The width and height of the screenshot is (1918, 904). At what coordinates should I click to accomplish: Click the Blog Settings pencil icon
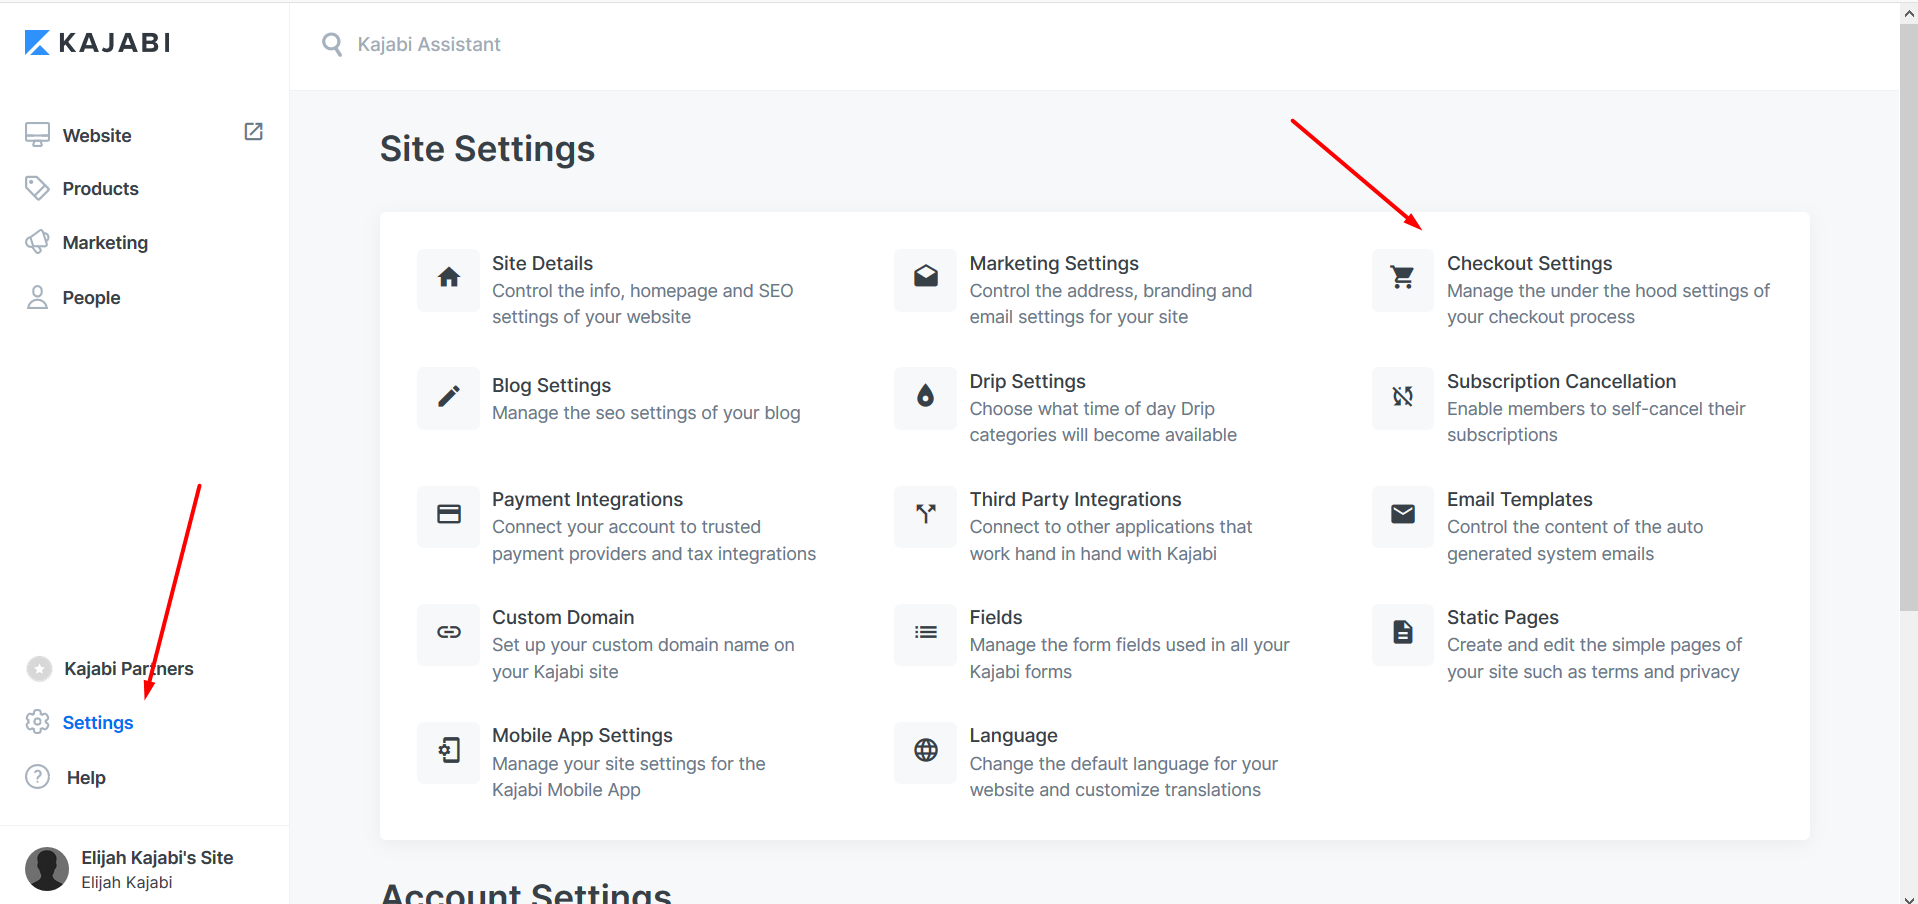(x=449, y=397)
